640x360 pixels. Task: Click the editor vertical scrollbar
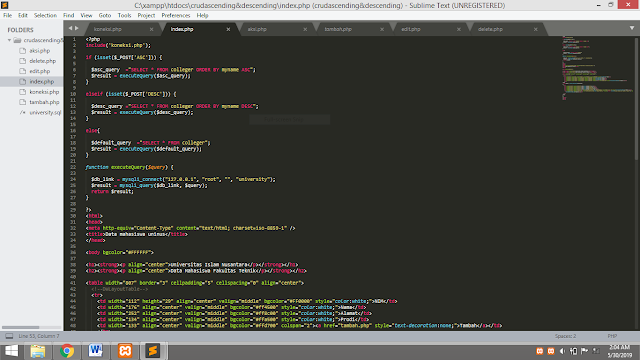click(637, 98)
